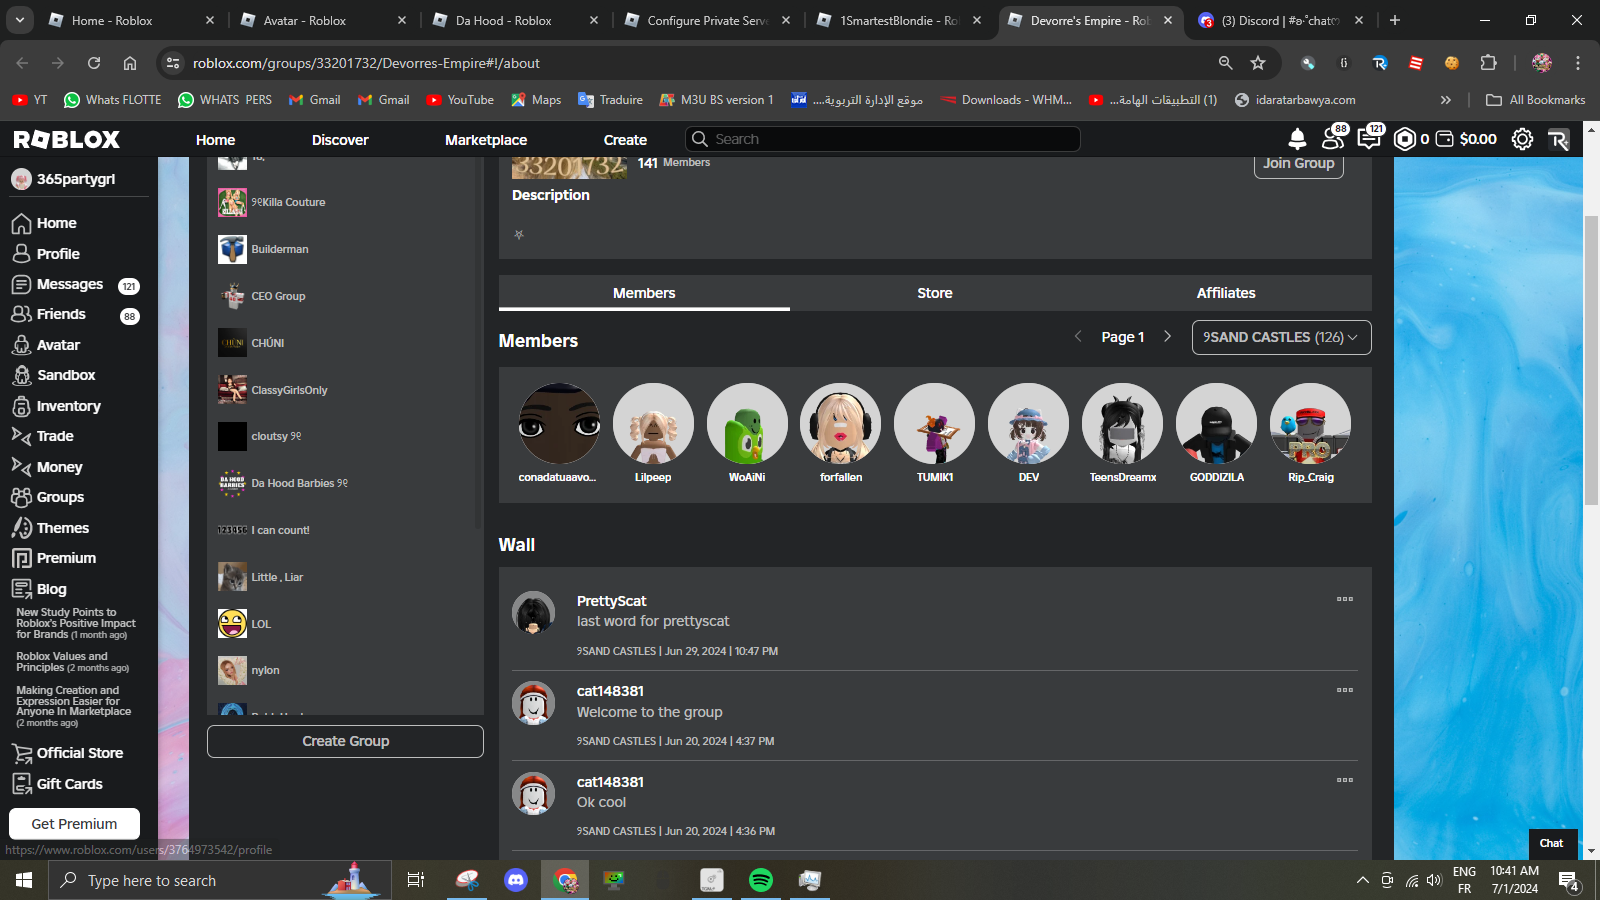Open the Chat button at bottom right
Viewport: 1600px width, 900px height.
[1552, 843]
